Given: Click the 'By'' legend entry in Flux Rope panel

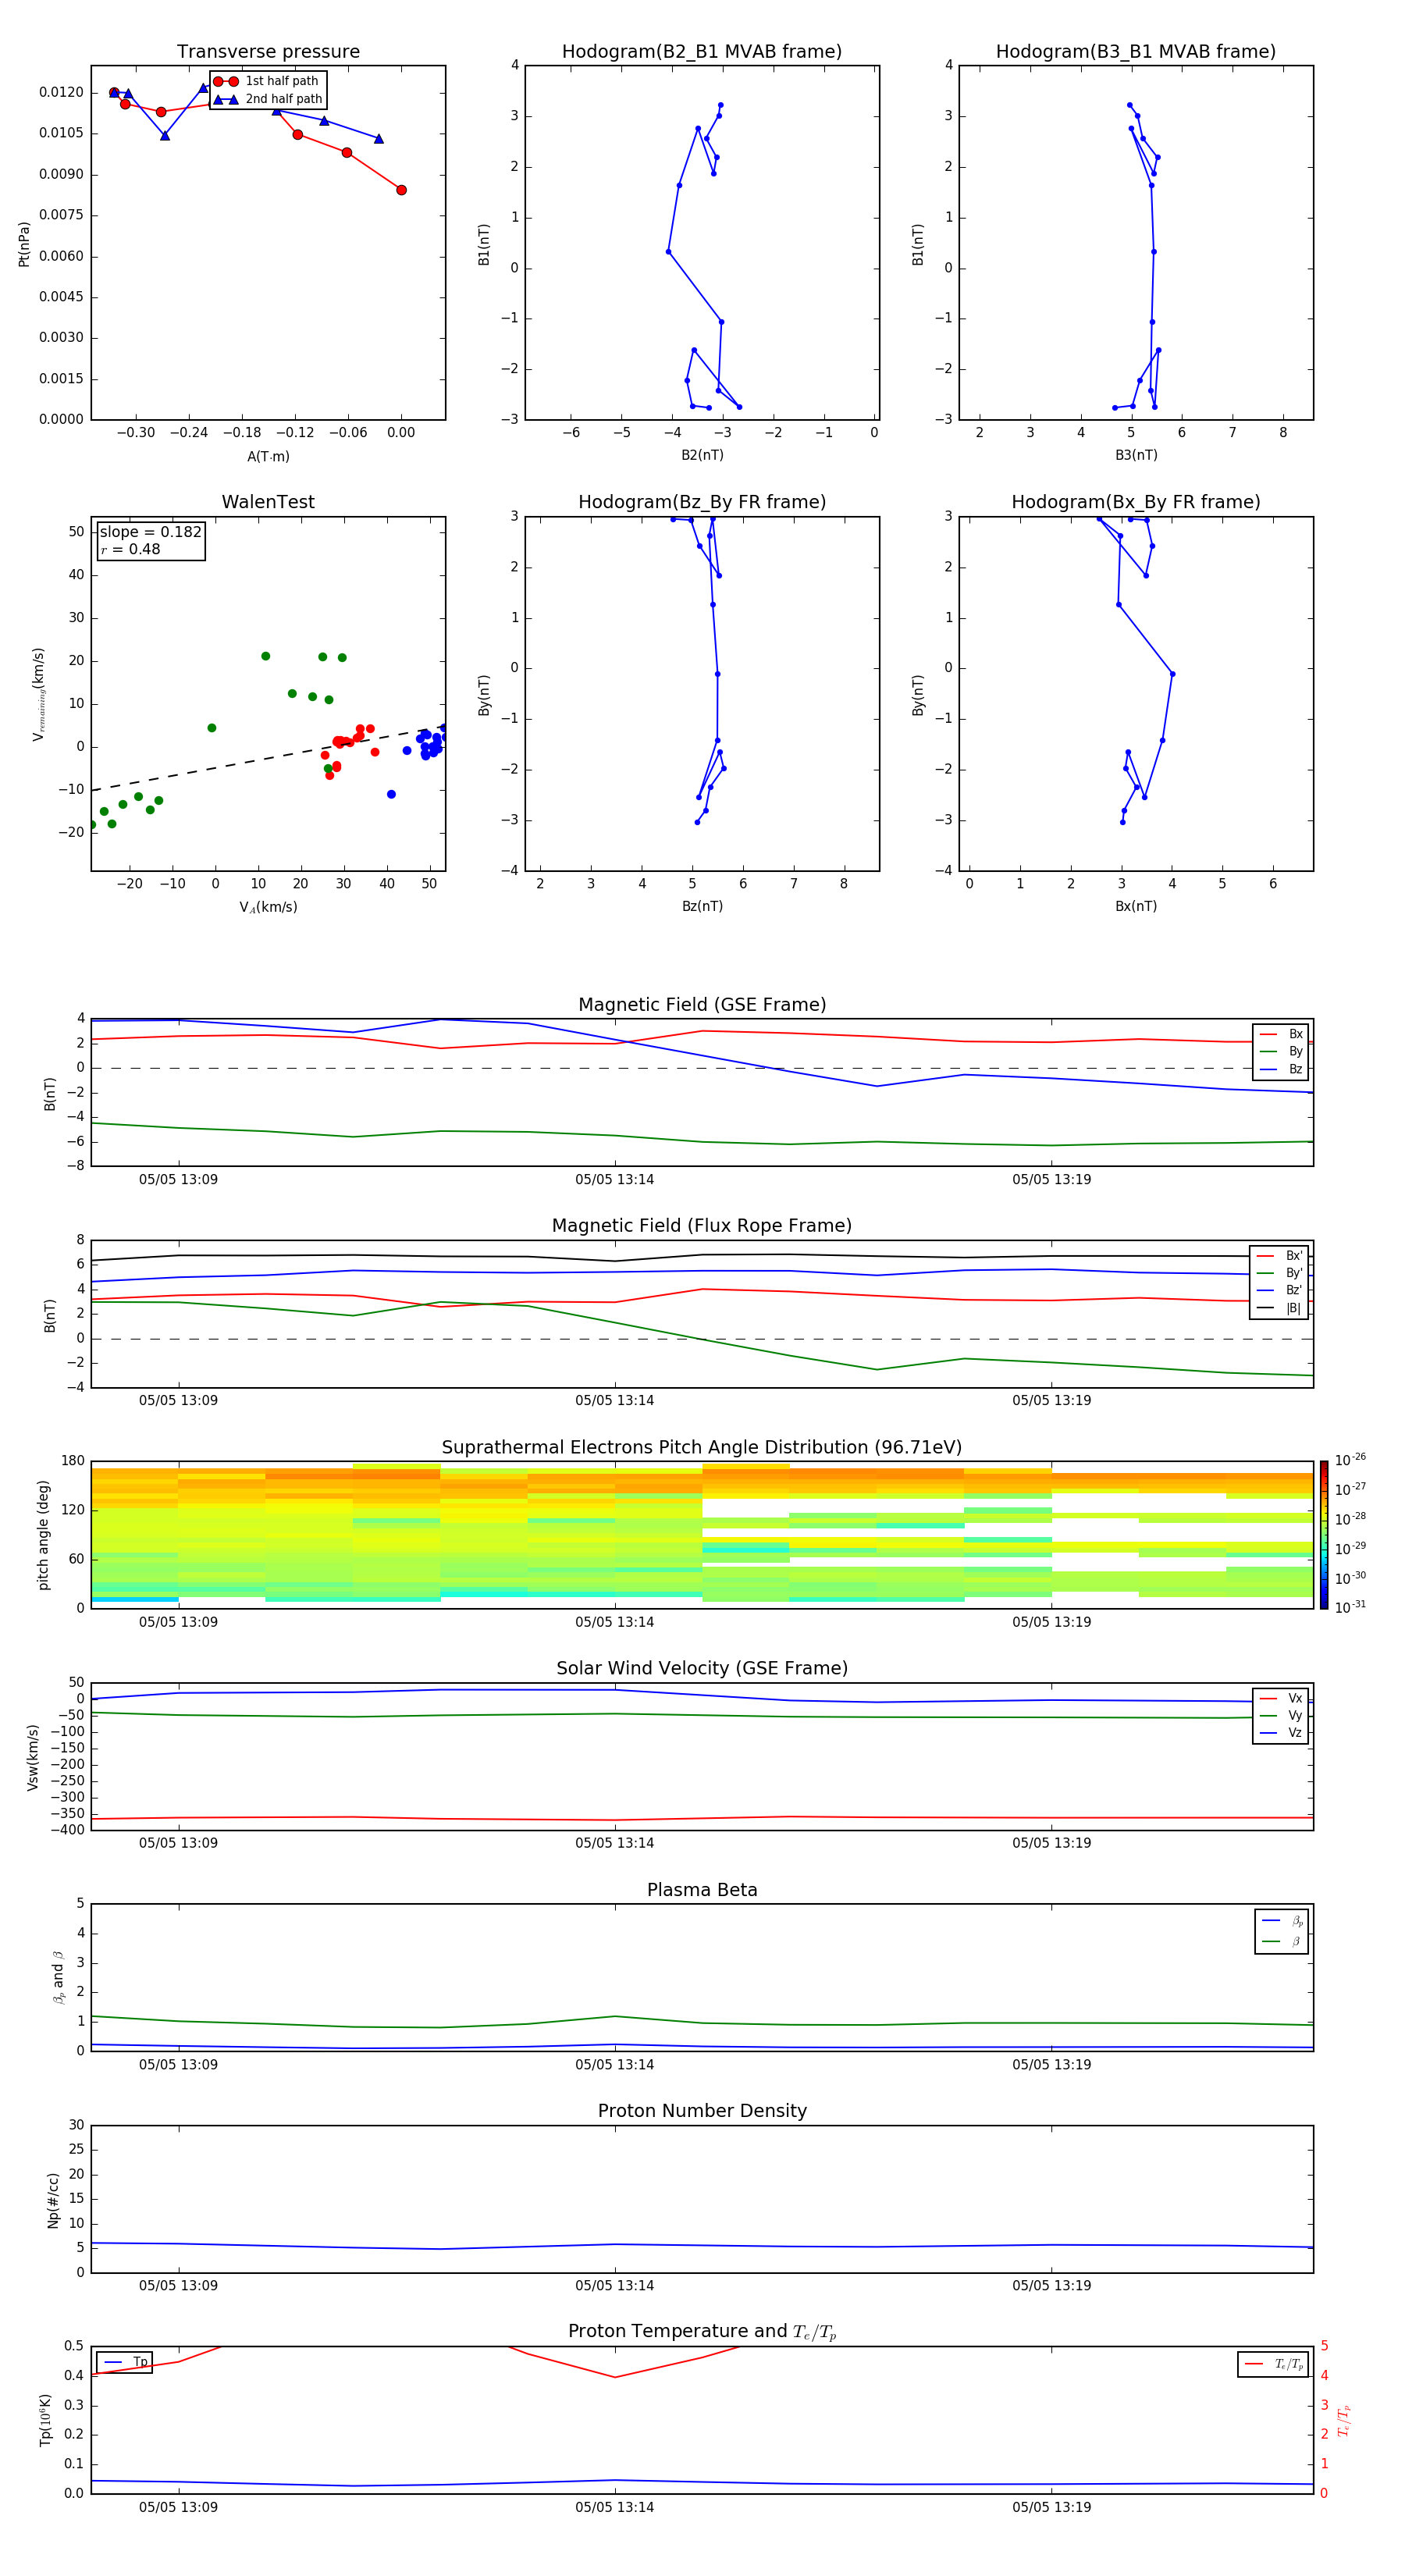Looking at the screenshot, I should click(x=1280, y=1273).
